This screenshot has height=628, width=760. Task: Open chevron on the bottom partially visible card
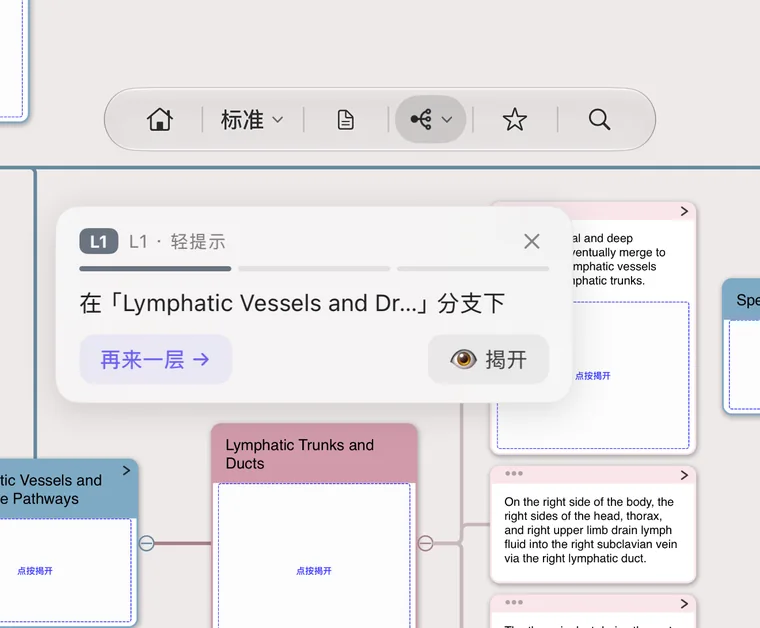pos(684,604)
